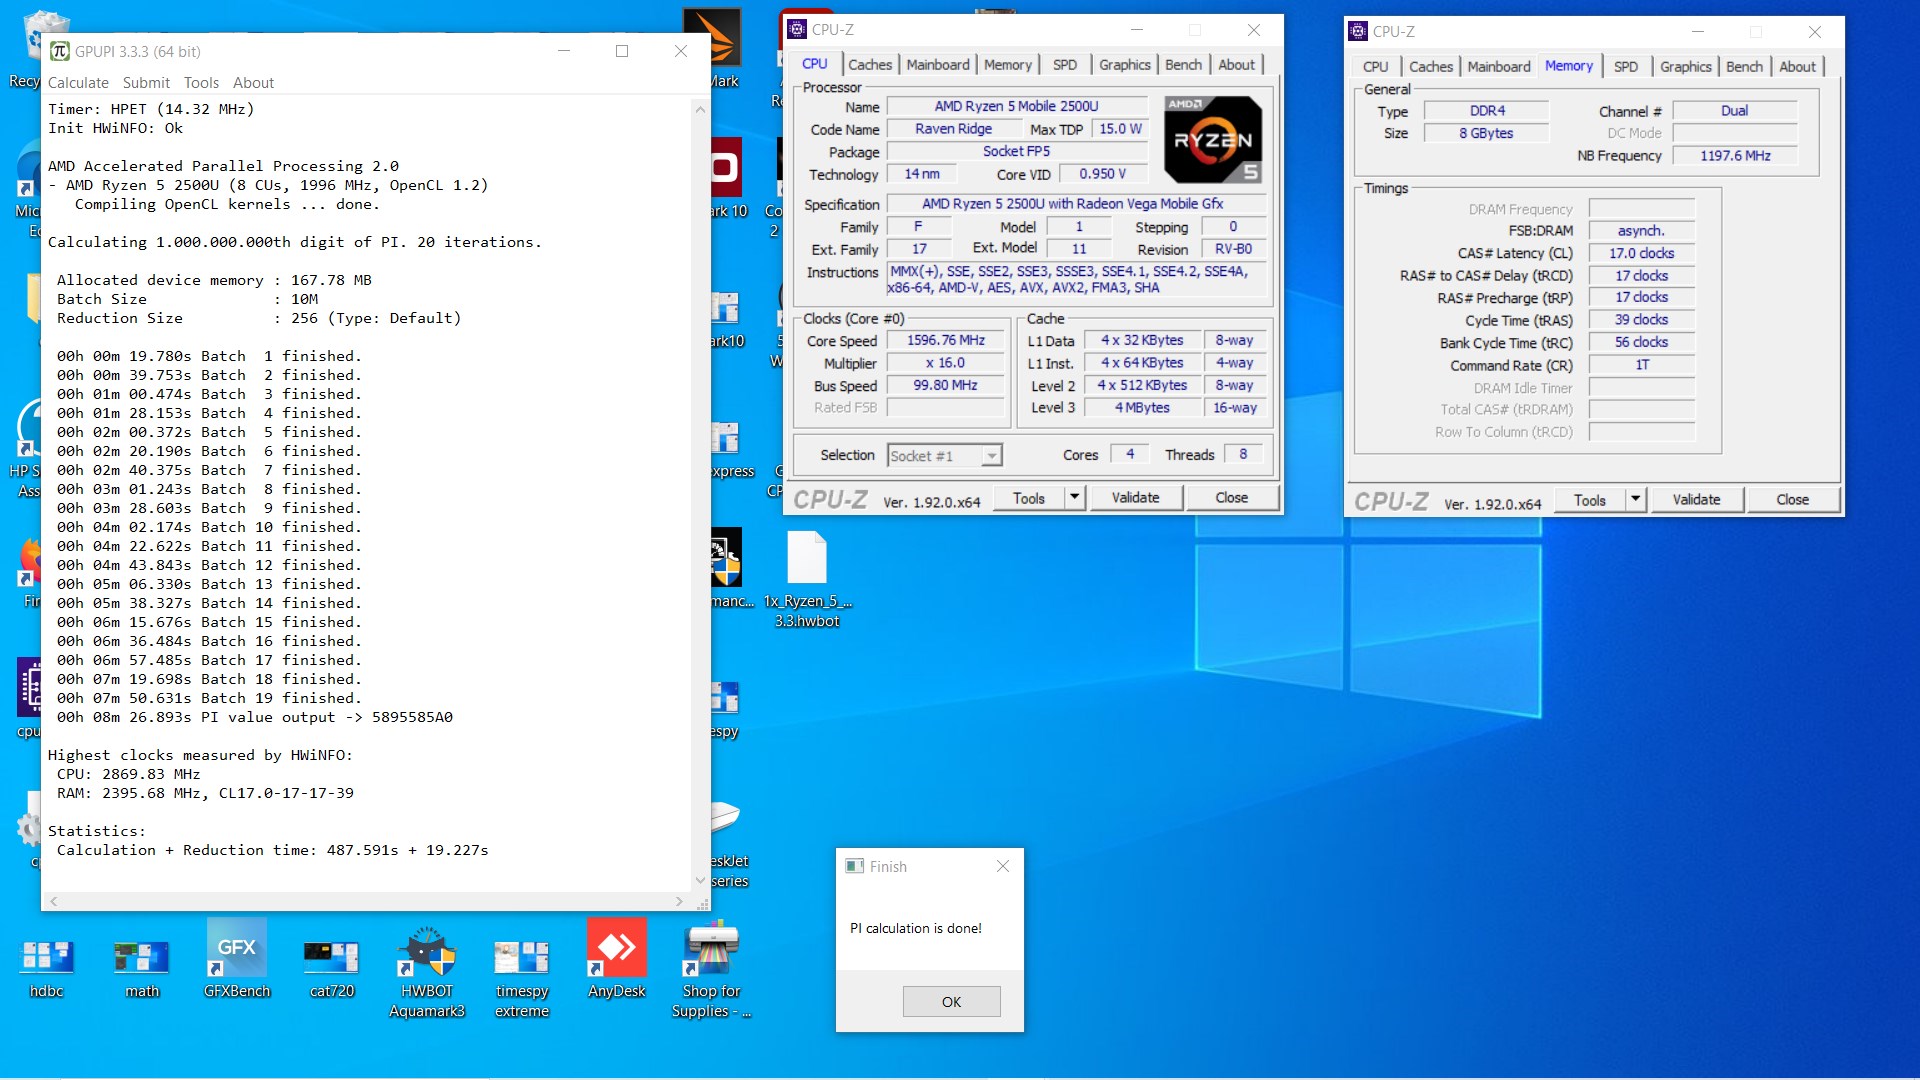Click the GPUPI pi title bar icon
The image size is (1920, 1080).
click(x=60, y=51)
